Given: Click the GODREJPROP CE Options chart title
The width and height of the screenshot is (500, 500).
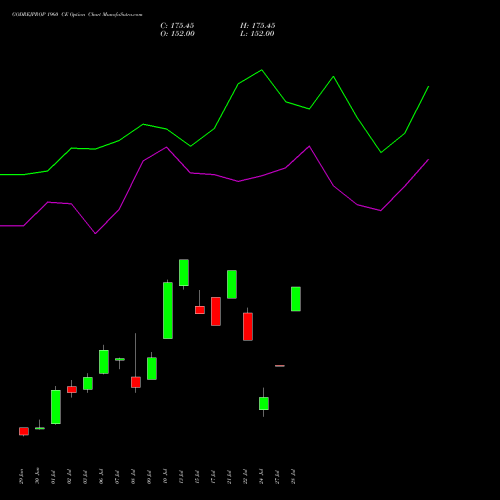Looking at the screenshot, I should [x=77, y=15].
